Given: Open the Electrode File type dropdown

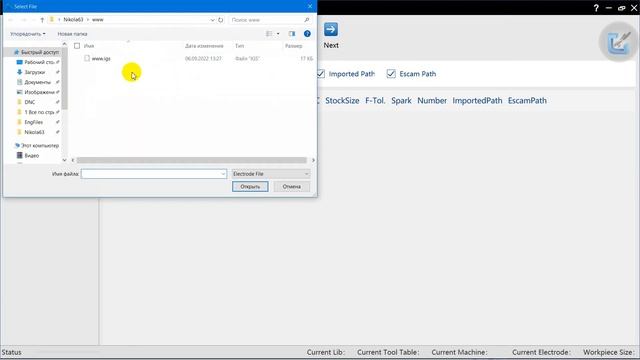Looking at the screenshot, I should (x=270, y=174).
